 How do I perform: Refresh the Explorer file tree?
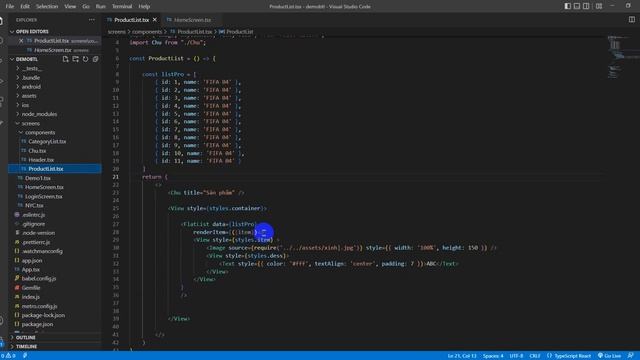85,59
